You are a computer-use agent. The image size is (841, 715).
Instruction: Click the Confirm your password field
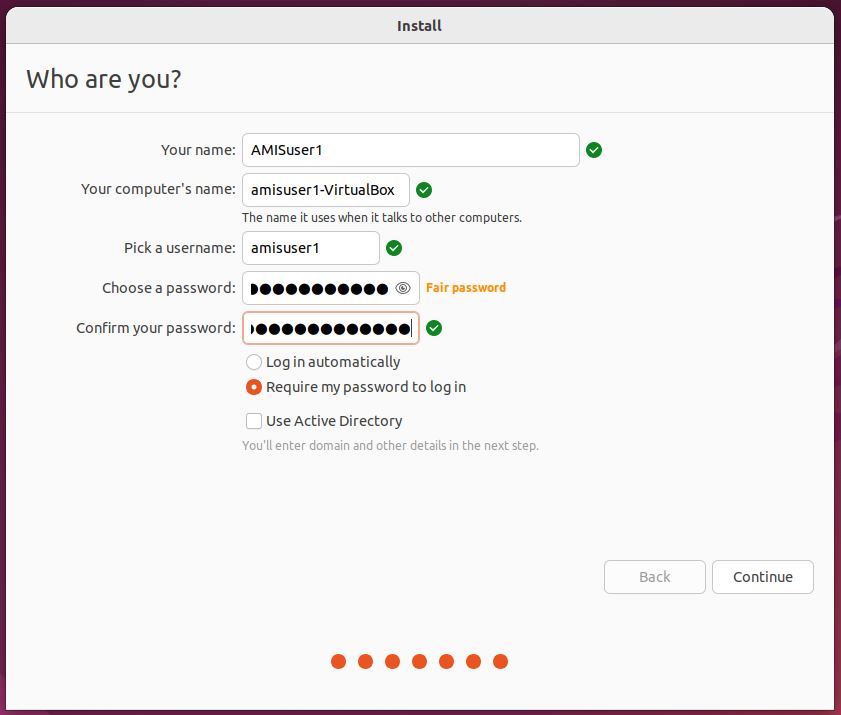330,328
